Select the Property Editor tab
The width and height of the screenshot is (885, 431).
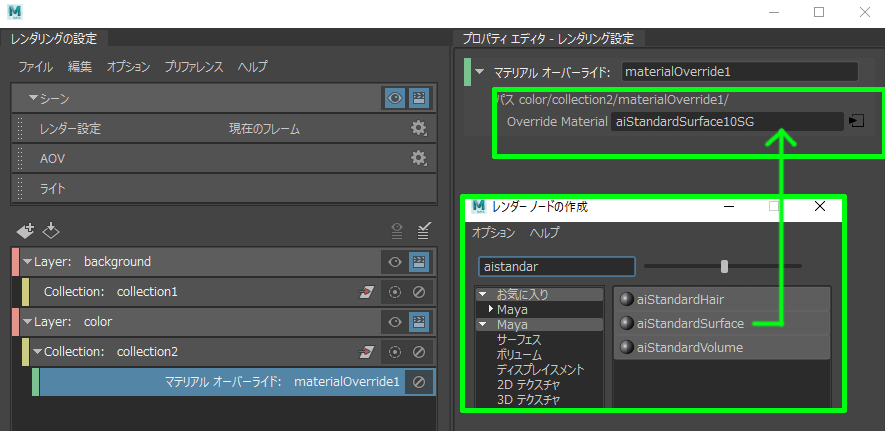[548, 39]
